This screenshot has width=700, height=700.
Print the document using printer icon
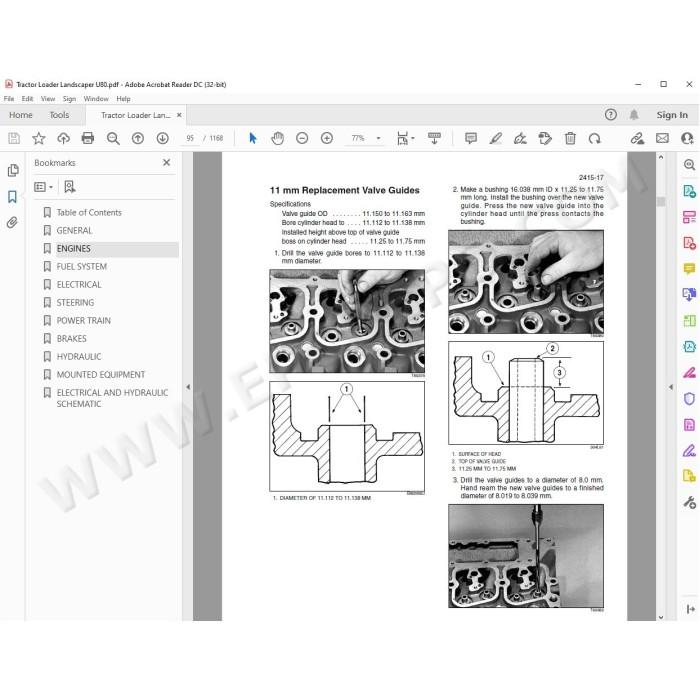(x=88, y=138)
